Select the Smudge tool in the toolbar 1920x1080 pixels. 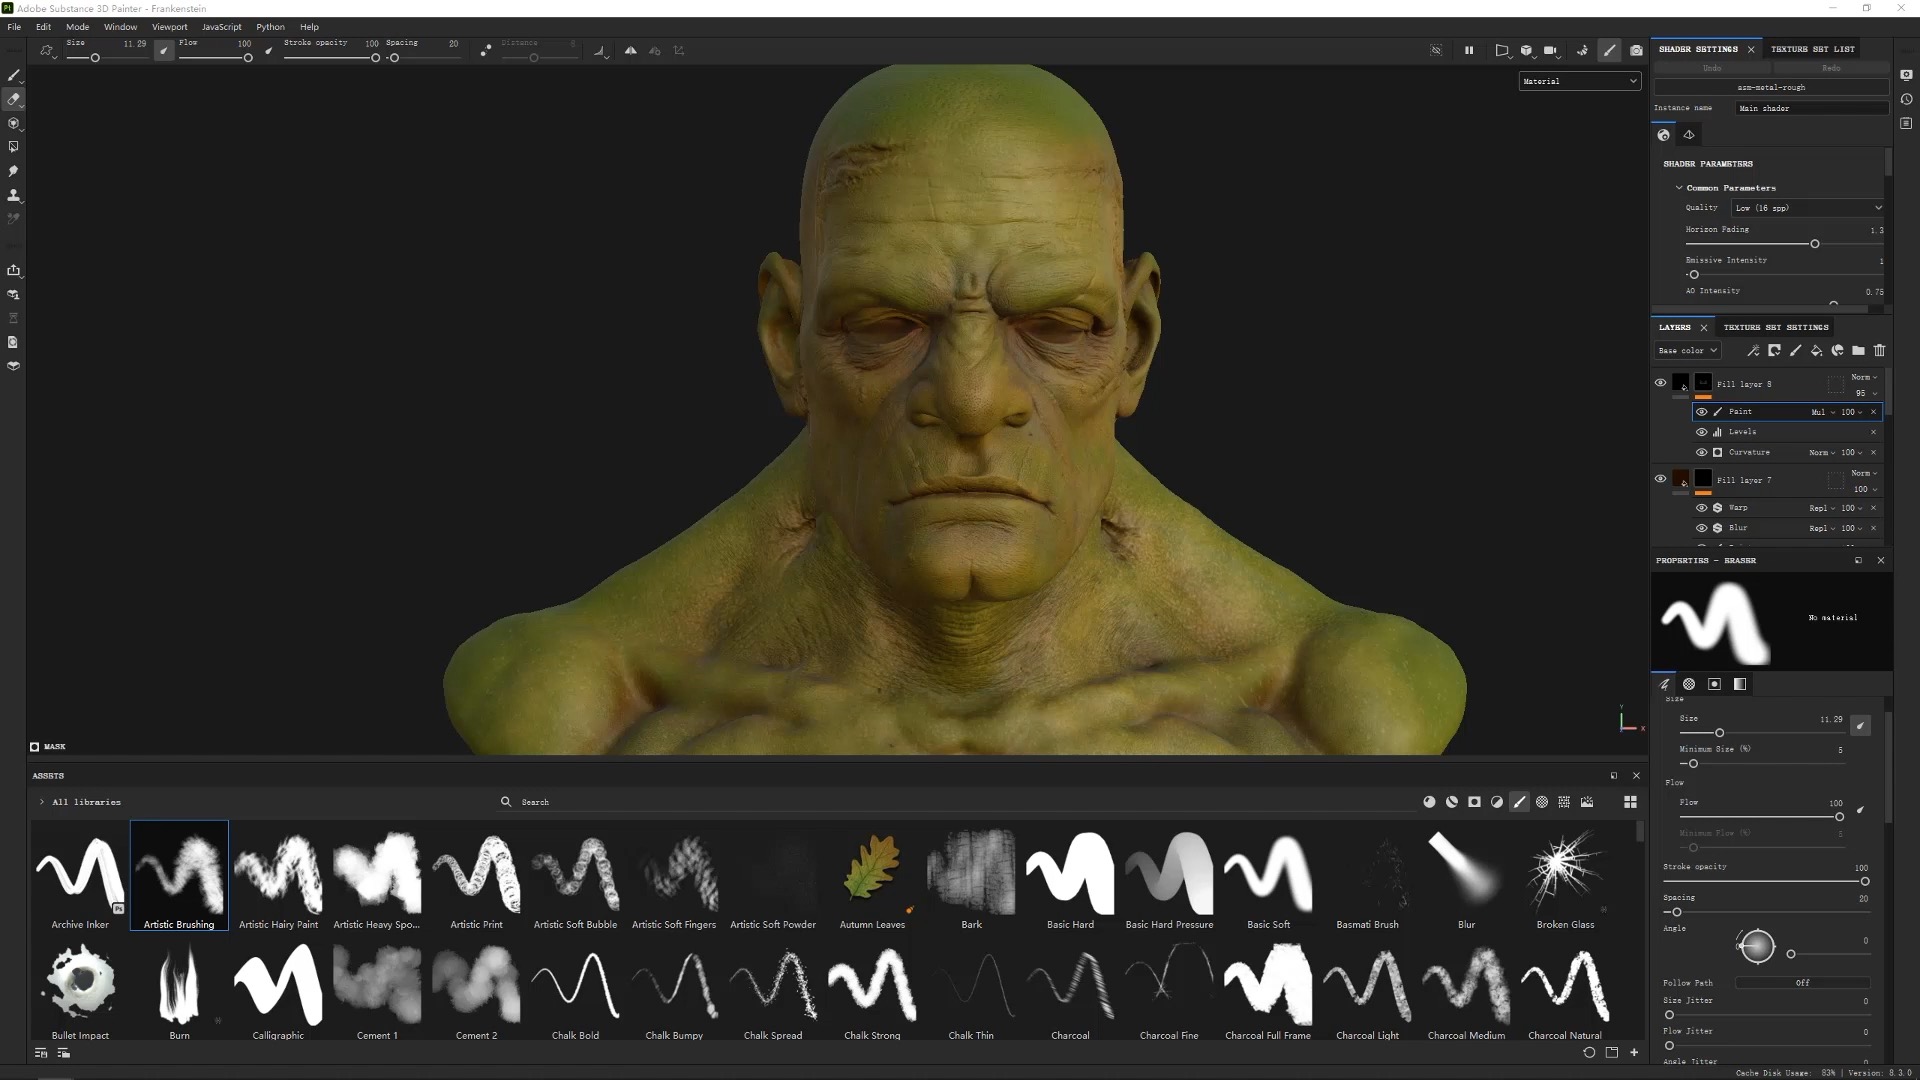[13, 171]
